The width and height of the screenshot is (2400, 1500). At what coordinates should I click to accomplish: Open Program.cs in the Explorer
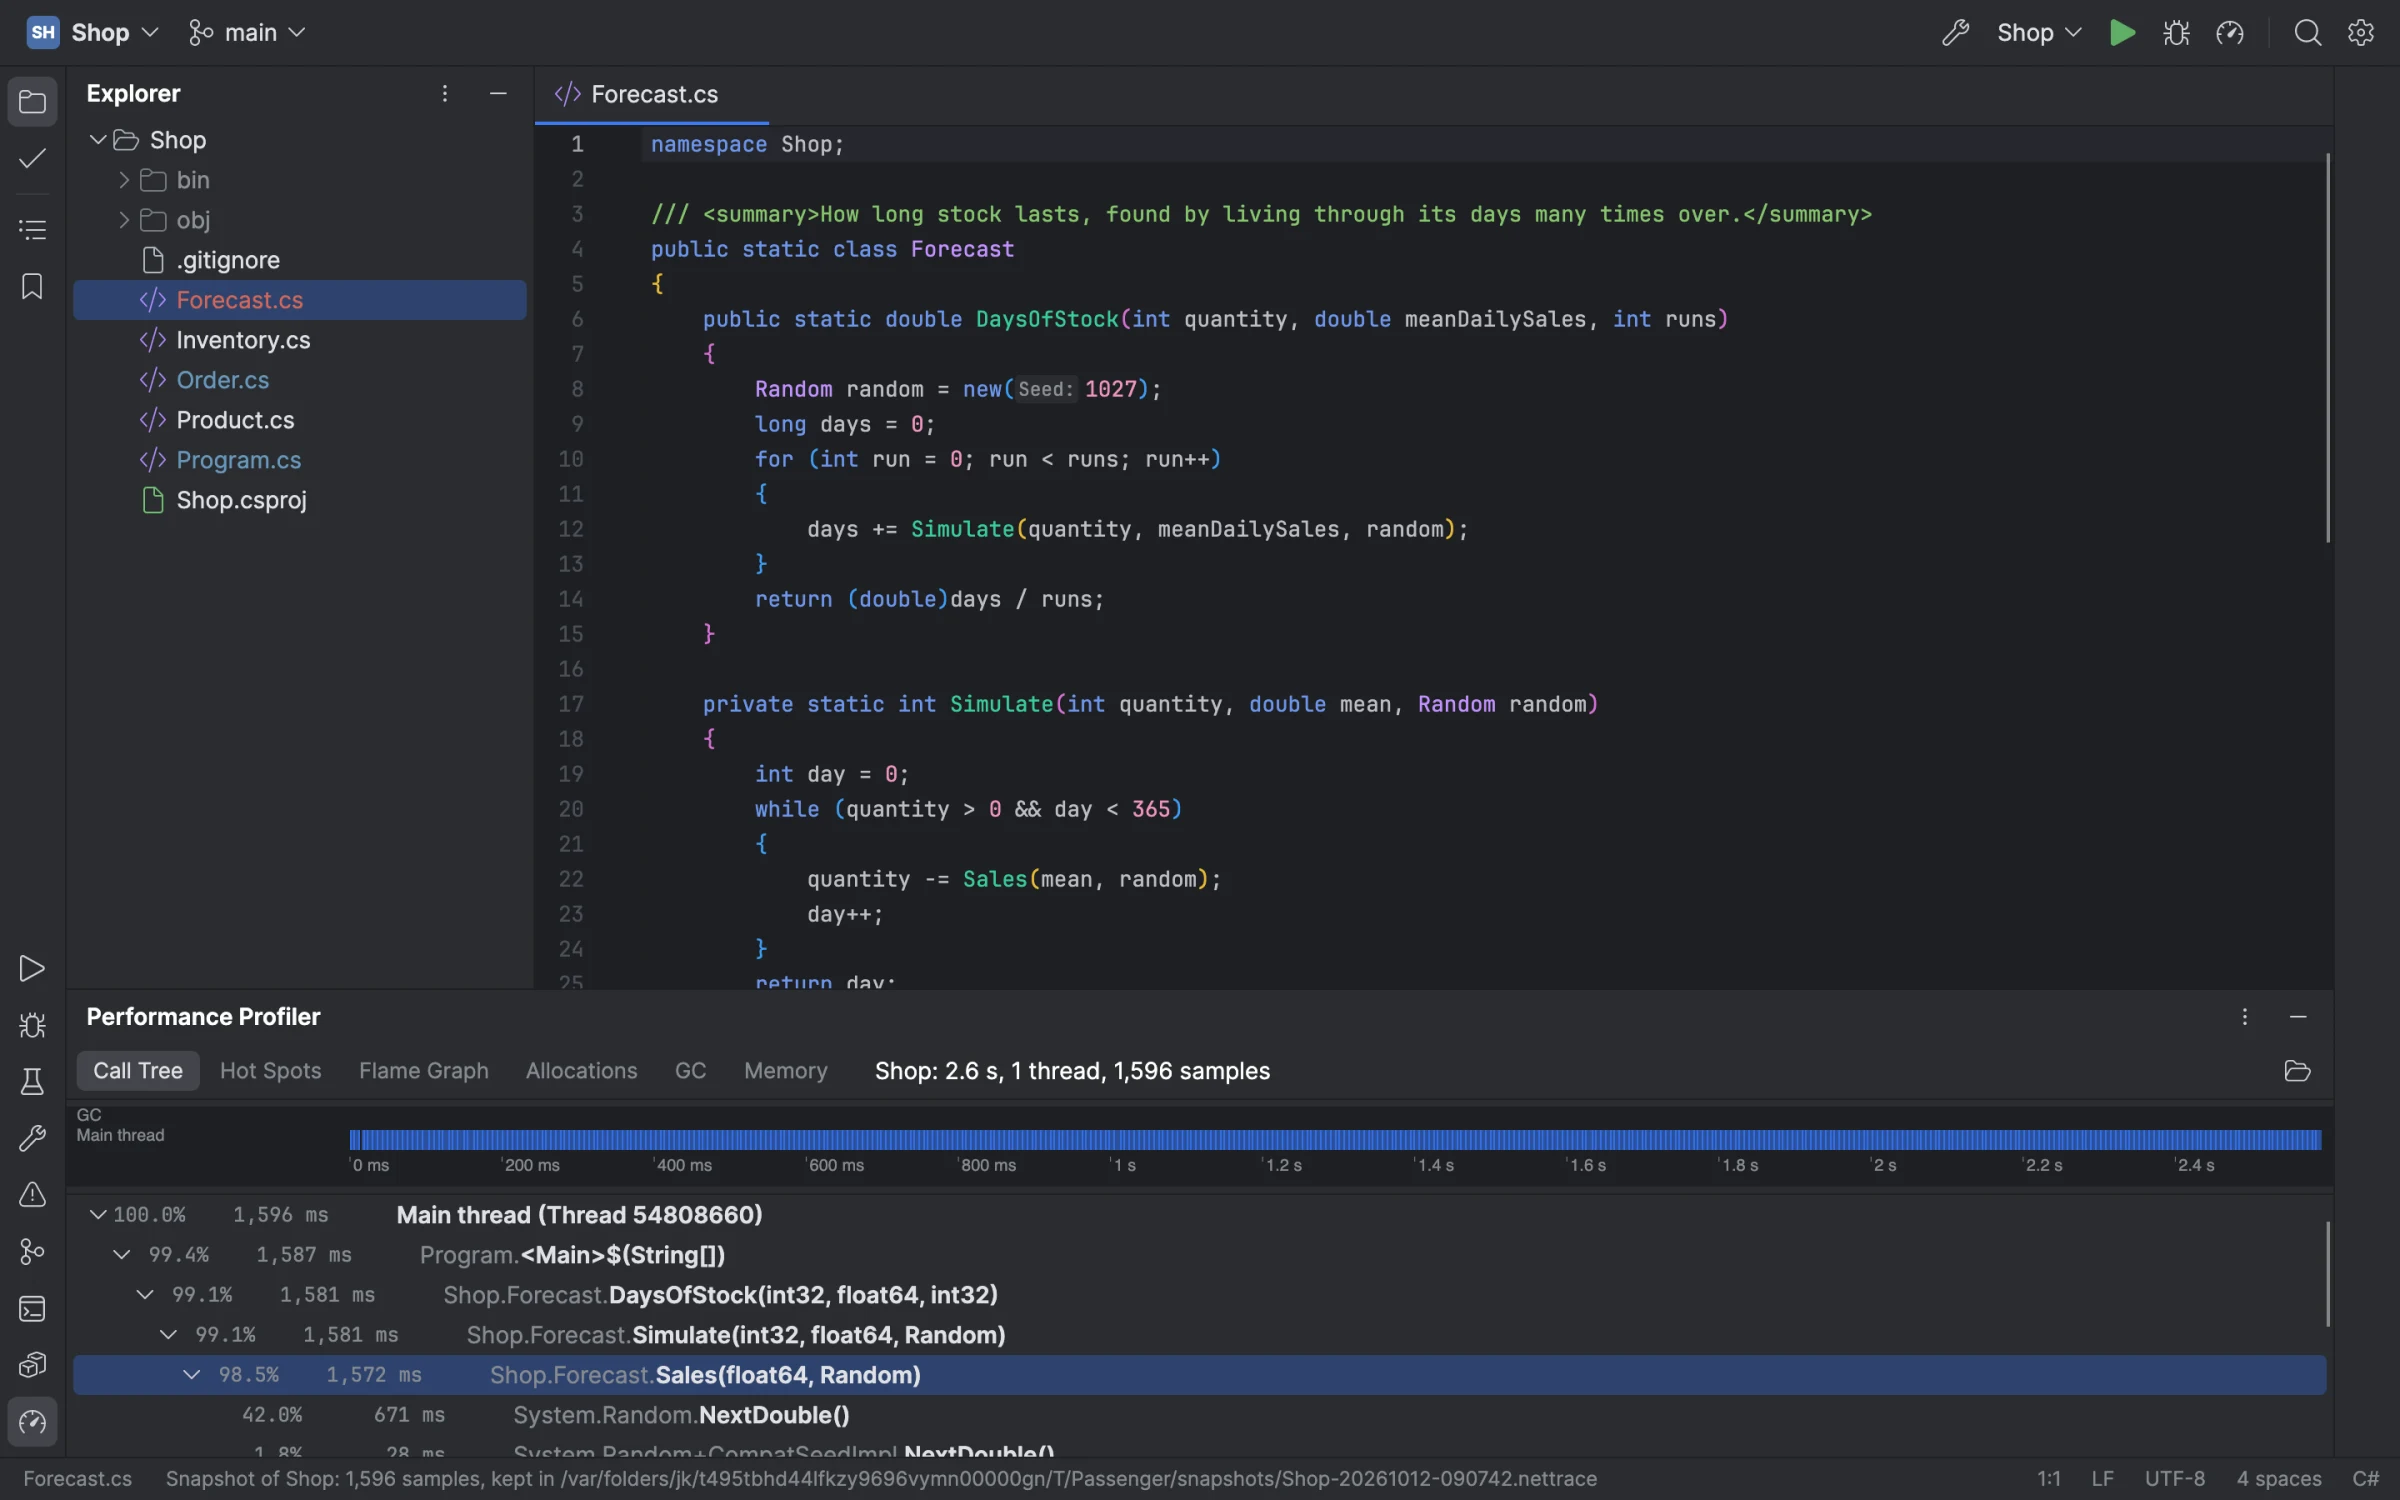(x=300, y=460)
